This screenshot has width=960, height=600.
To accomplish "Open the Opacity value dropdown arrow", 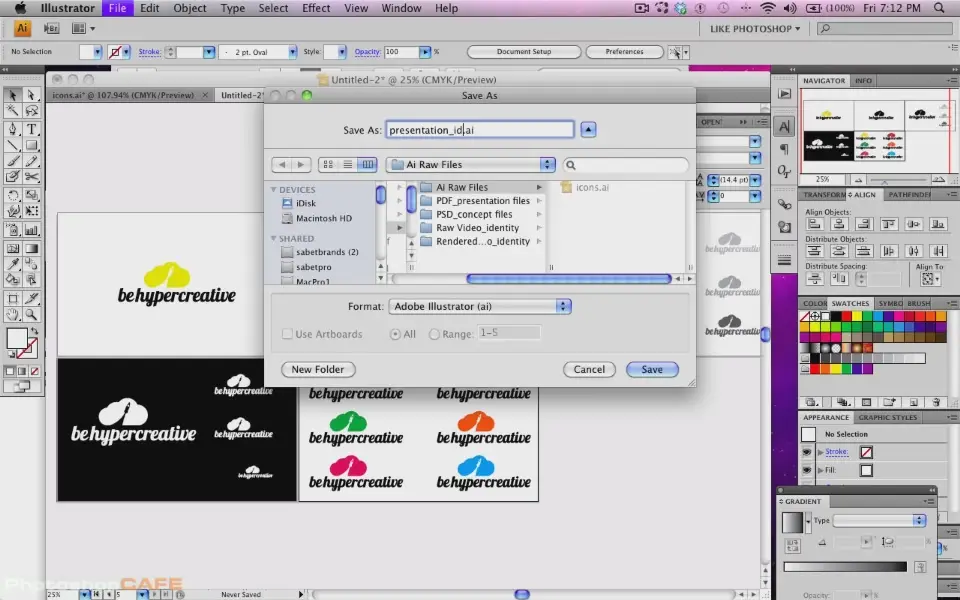I will pos(425,52).
